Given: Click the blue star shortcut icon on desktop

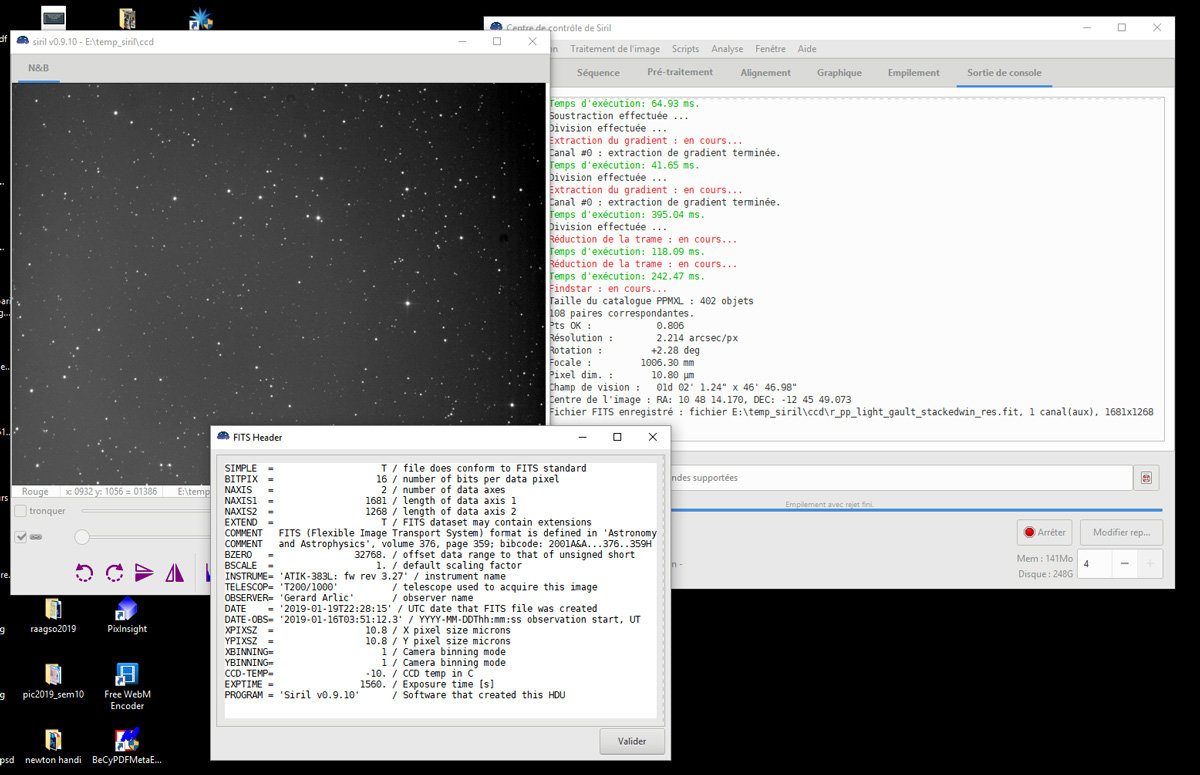Looking at the screenshot, I should (201, 18).
